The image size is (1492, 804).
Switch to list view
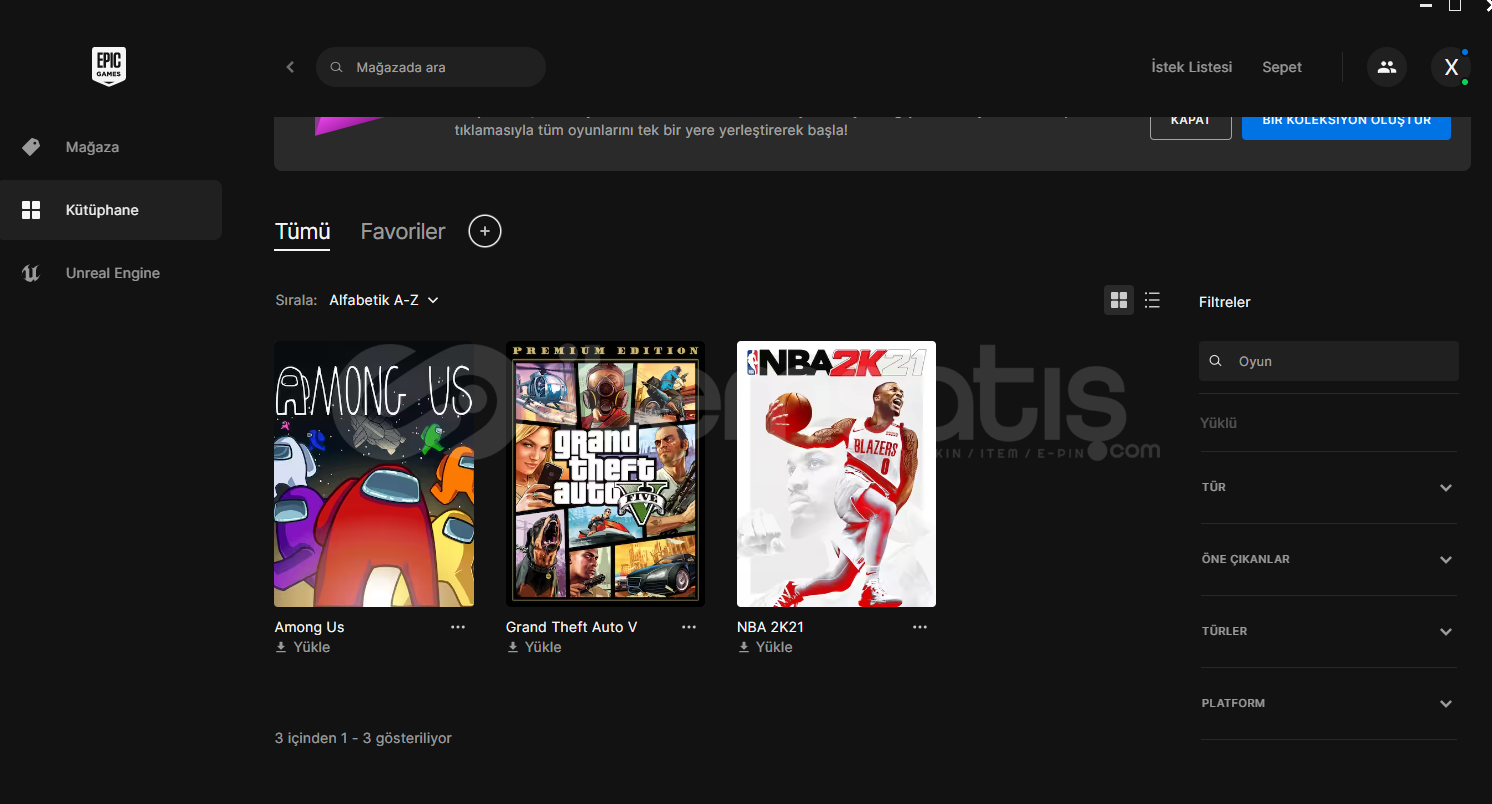[1152, 300]
